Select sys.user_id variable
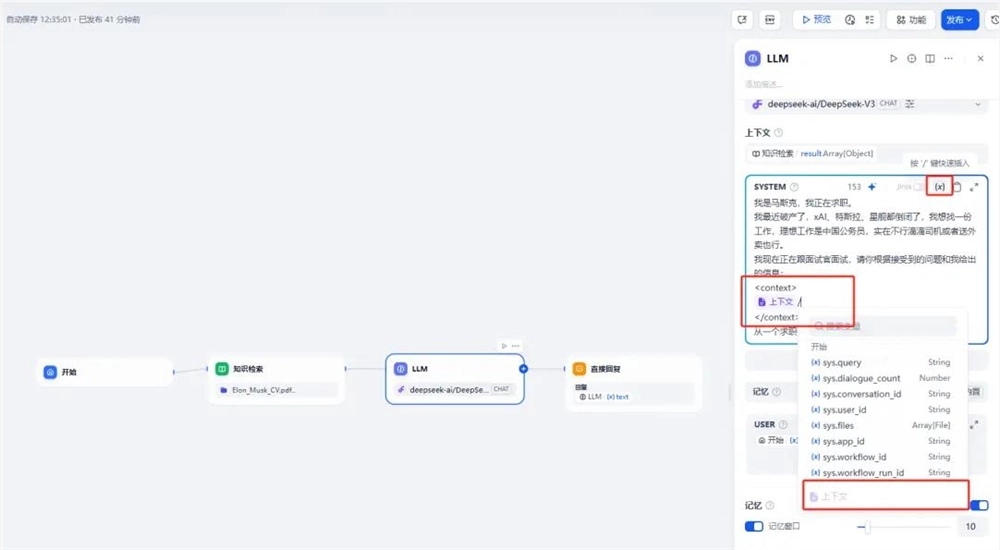This screenshot has height=550, width=1000. [x=883, y=410]
